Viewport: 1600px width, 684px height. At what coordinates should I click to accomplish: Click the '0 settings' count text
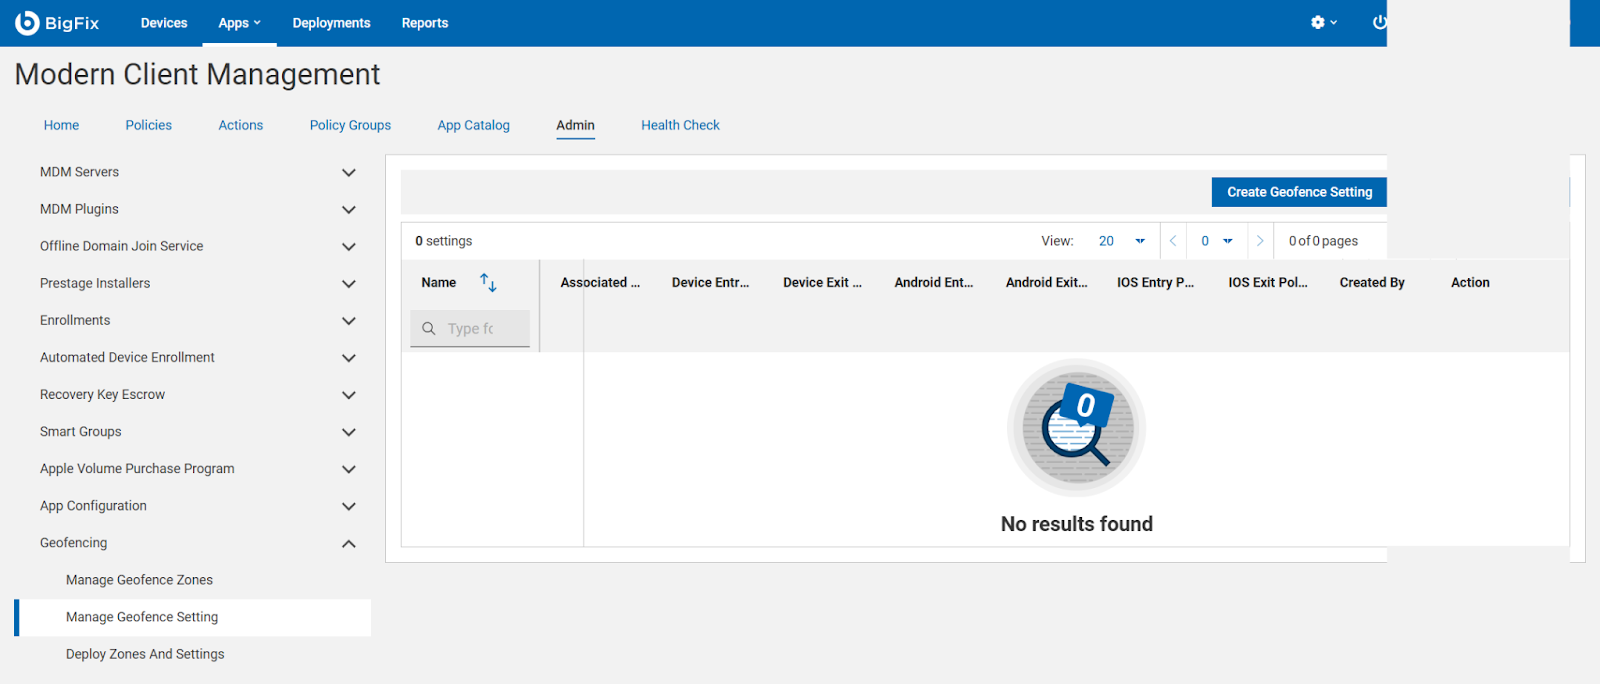pos(444,241)
